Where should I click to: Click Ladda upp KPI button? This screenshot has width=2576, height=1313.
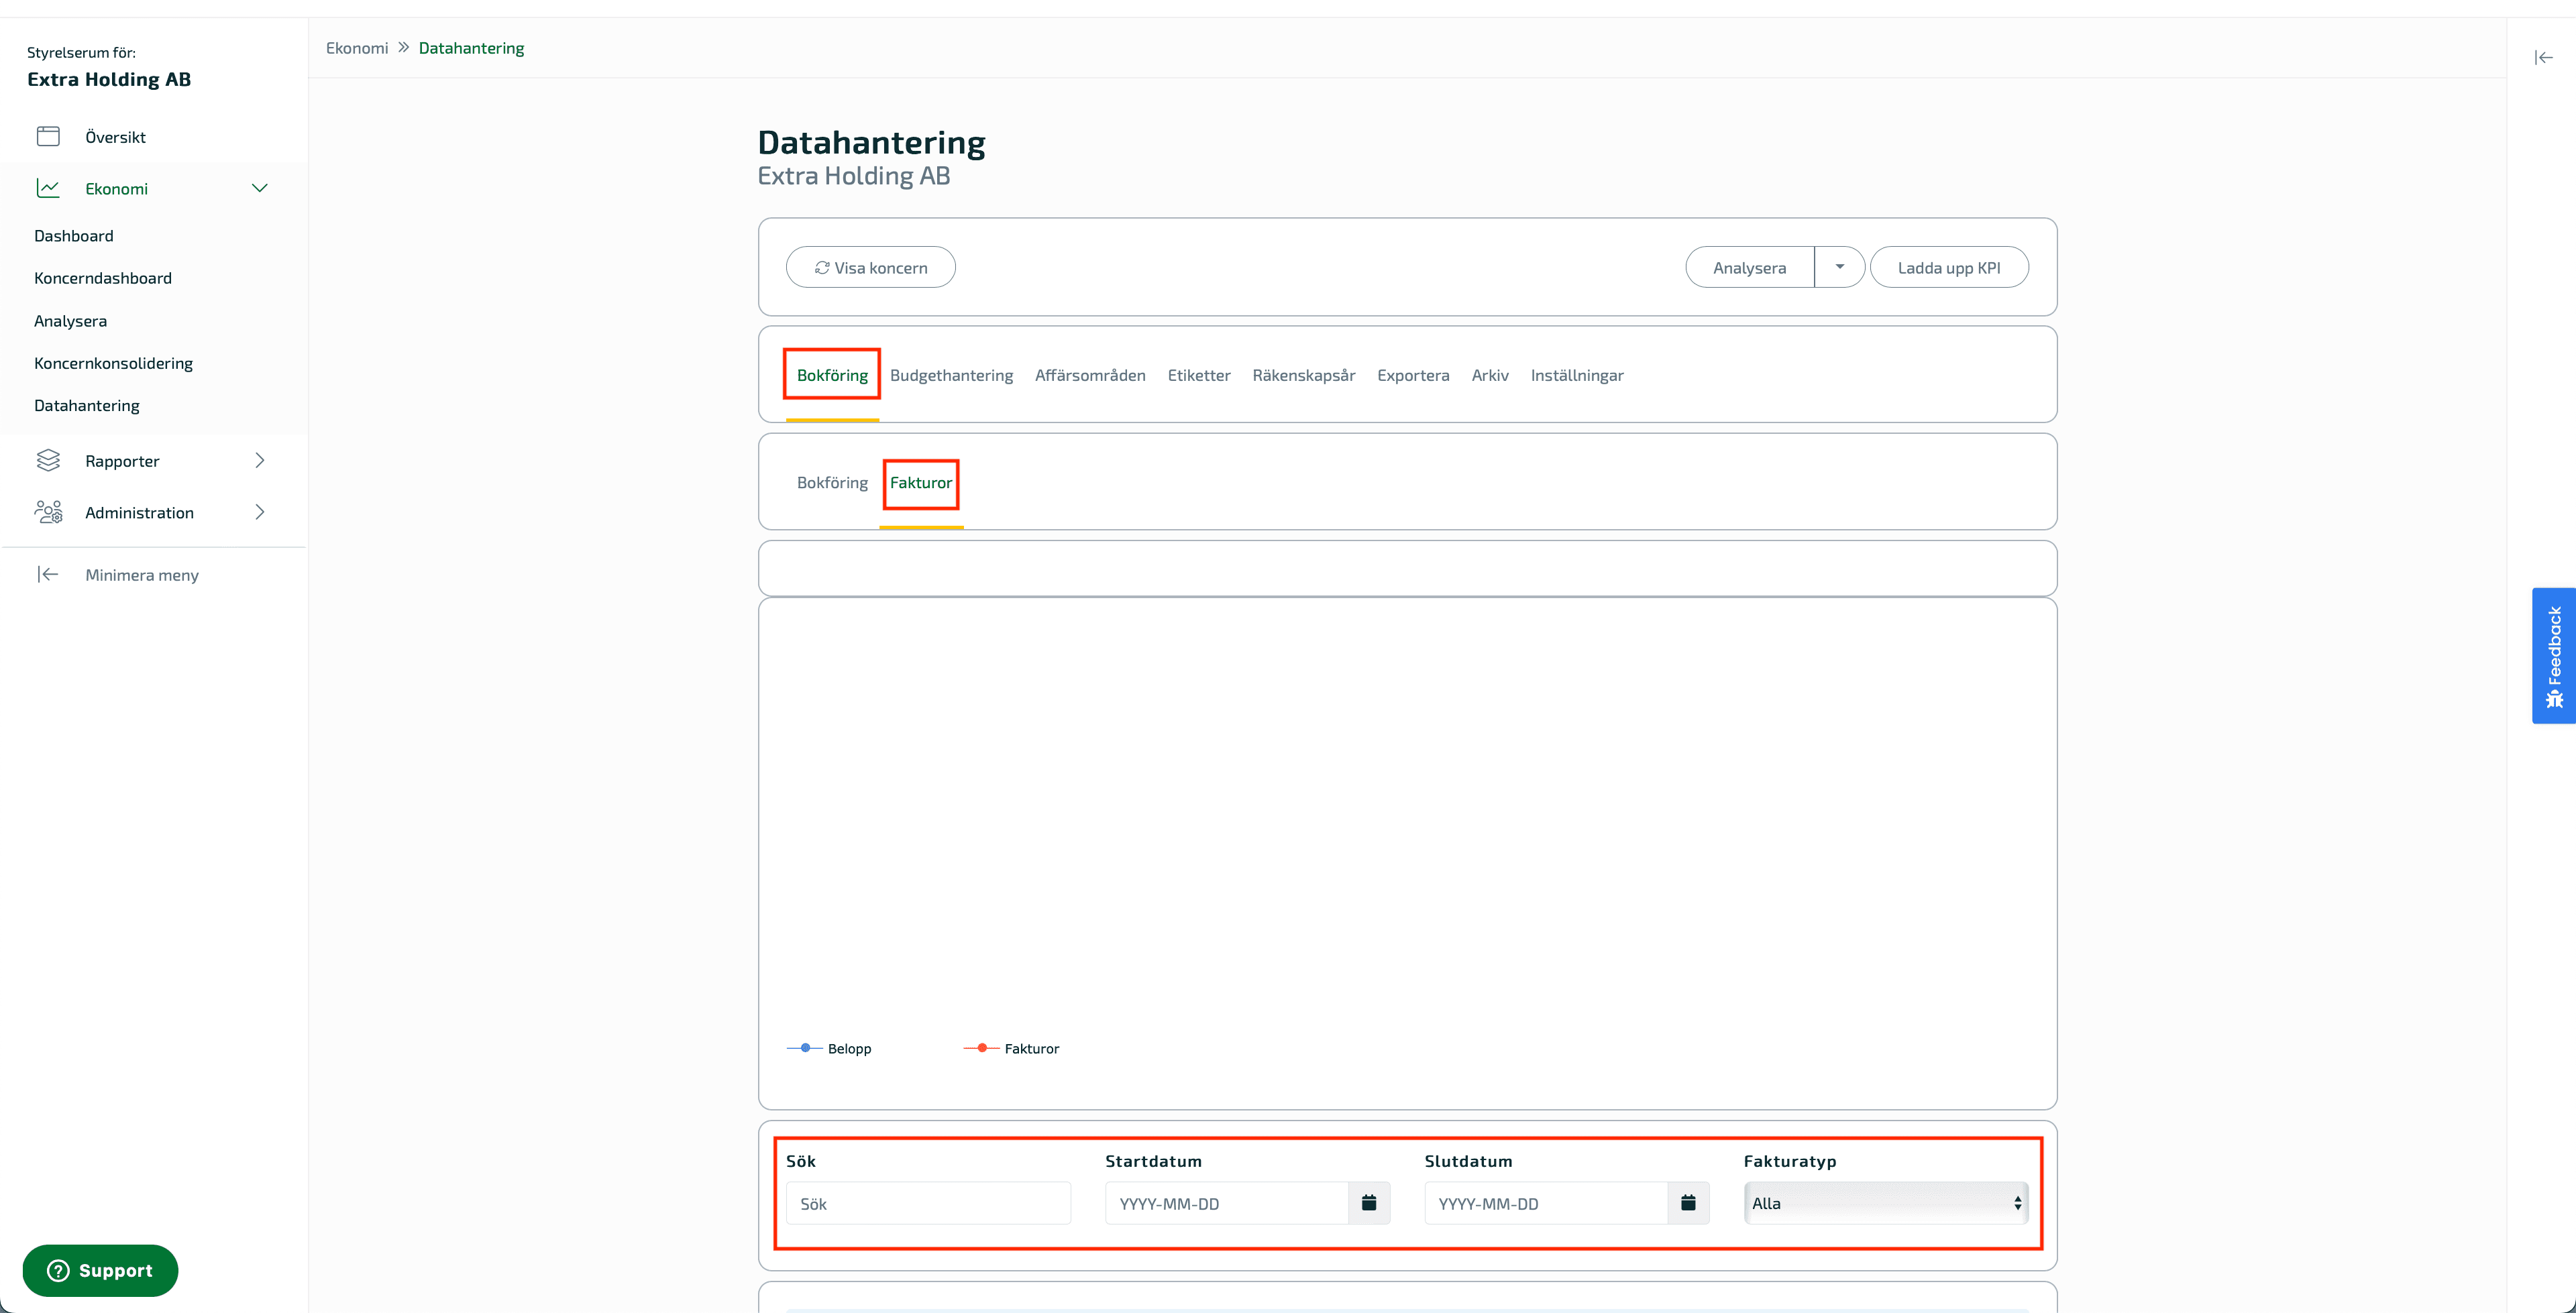1949,267
